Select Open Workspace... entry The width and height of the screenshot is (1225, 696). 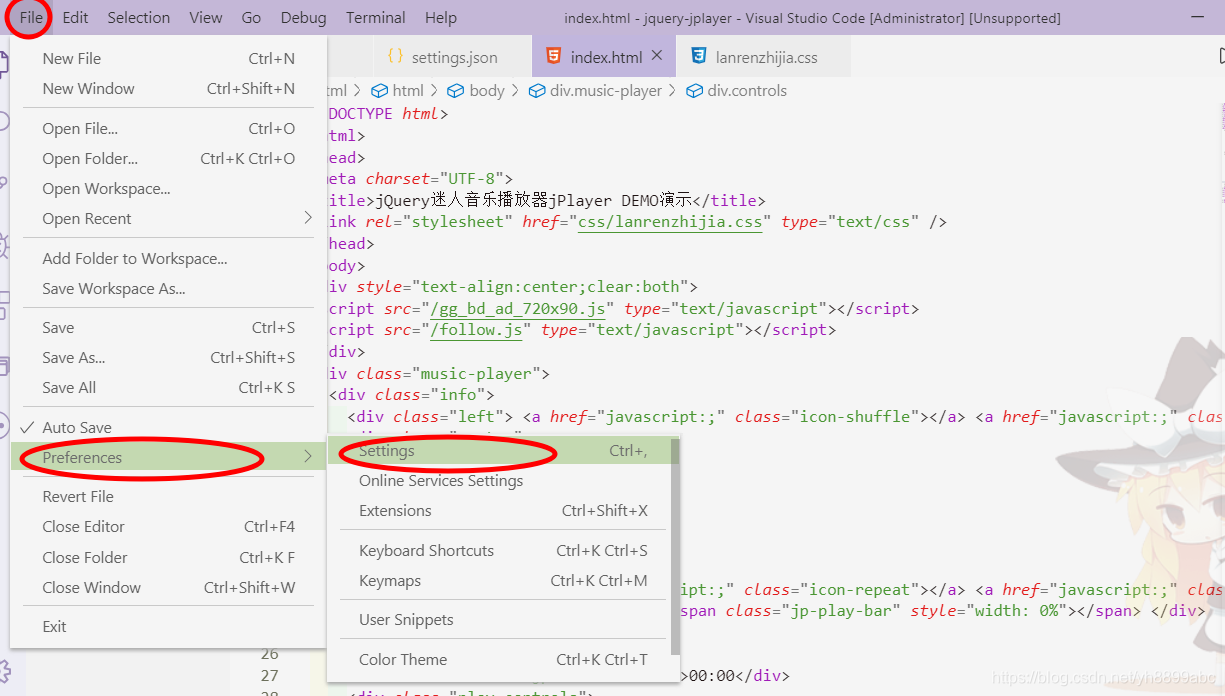point(168,189)
